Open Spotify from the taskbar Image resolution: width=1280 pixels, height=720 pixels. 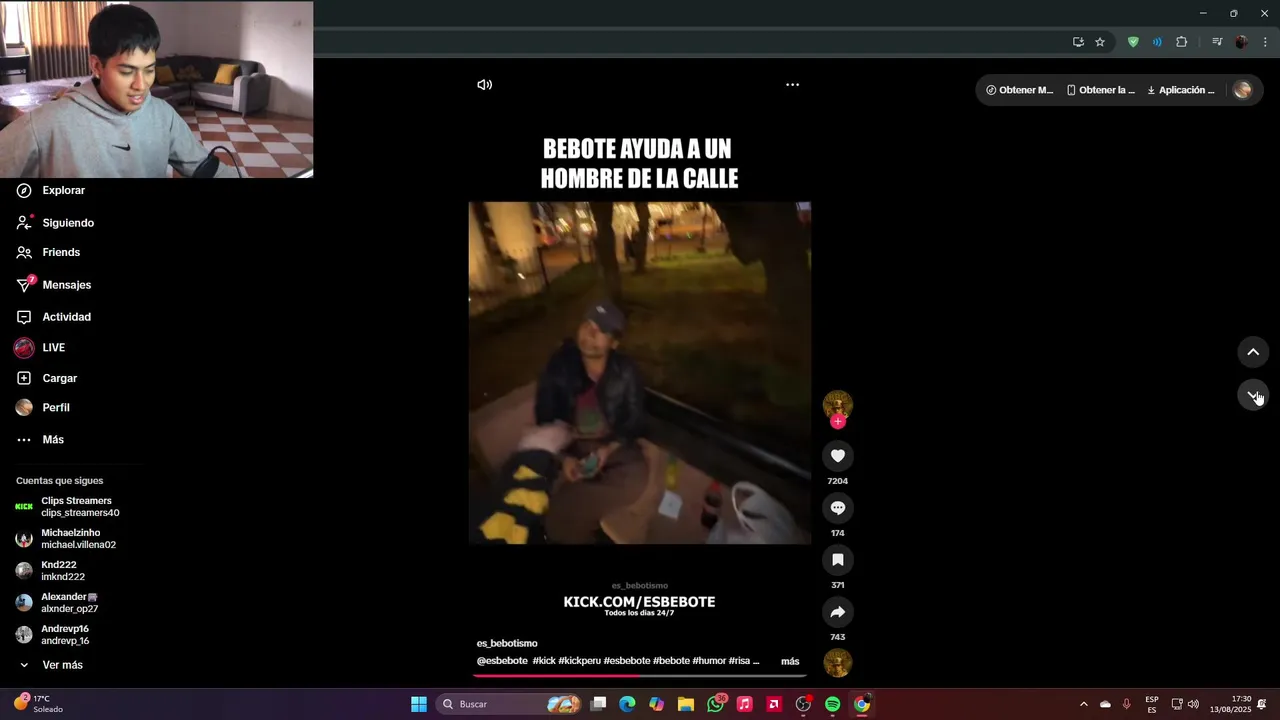pos(832,704)
